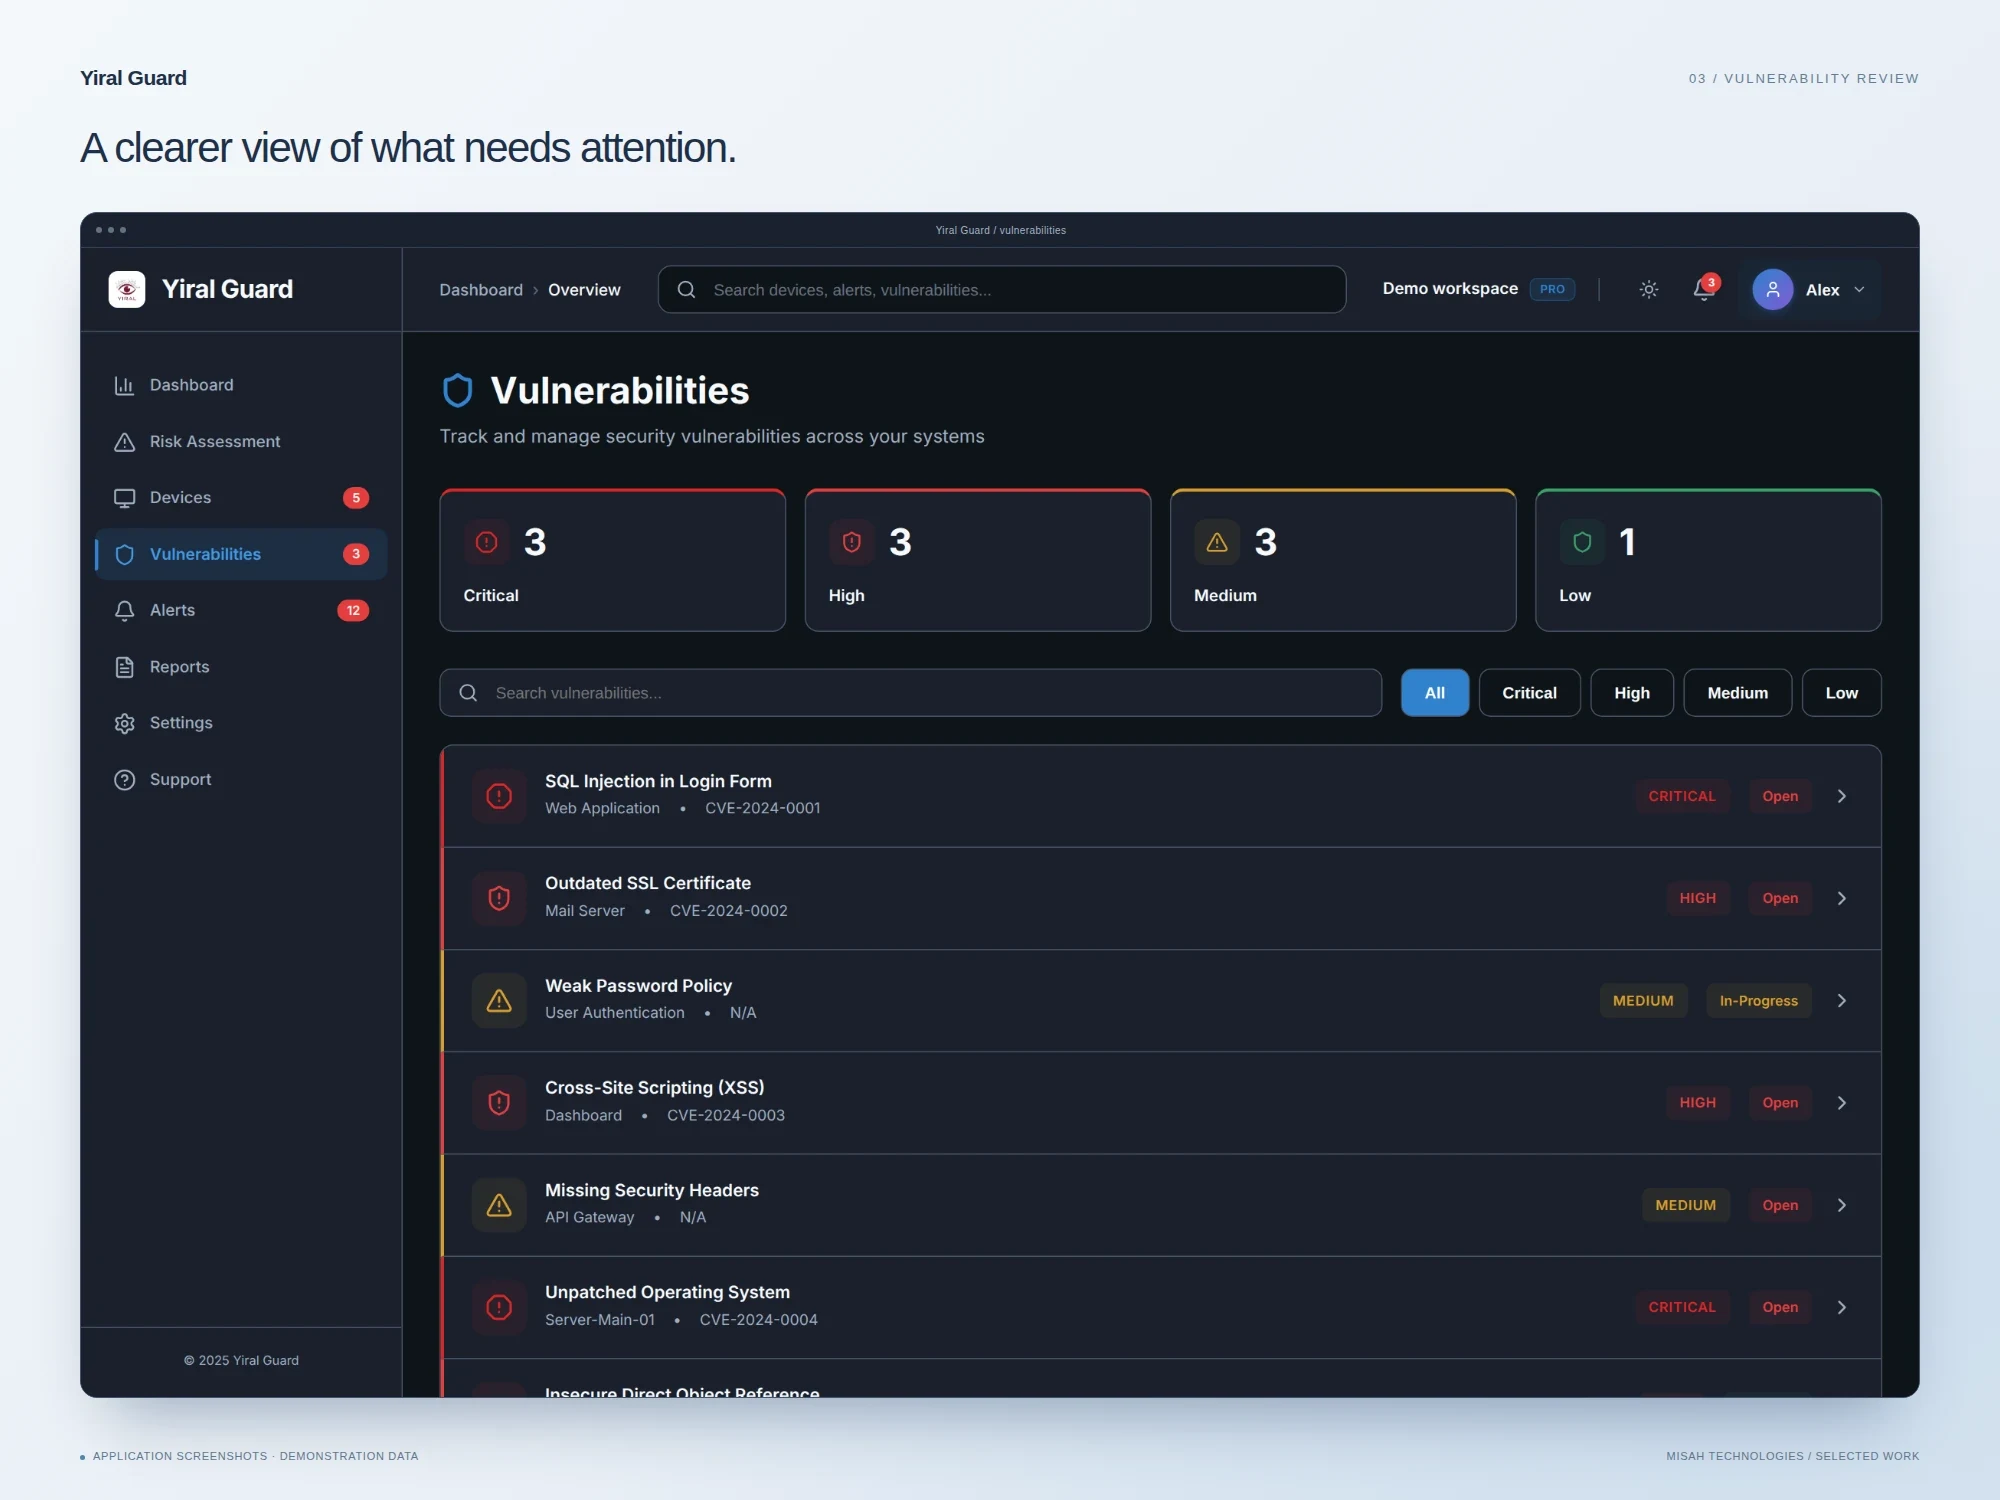This screenshot has width=2000, height=1500.
Task: Open Reports from the sidebar
Action: 240,667
